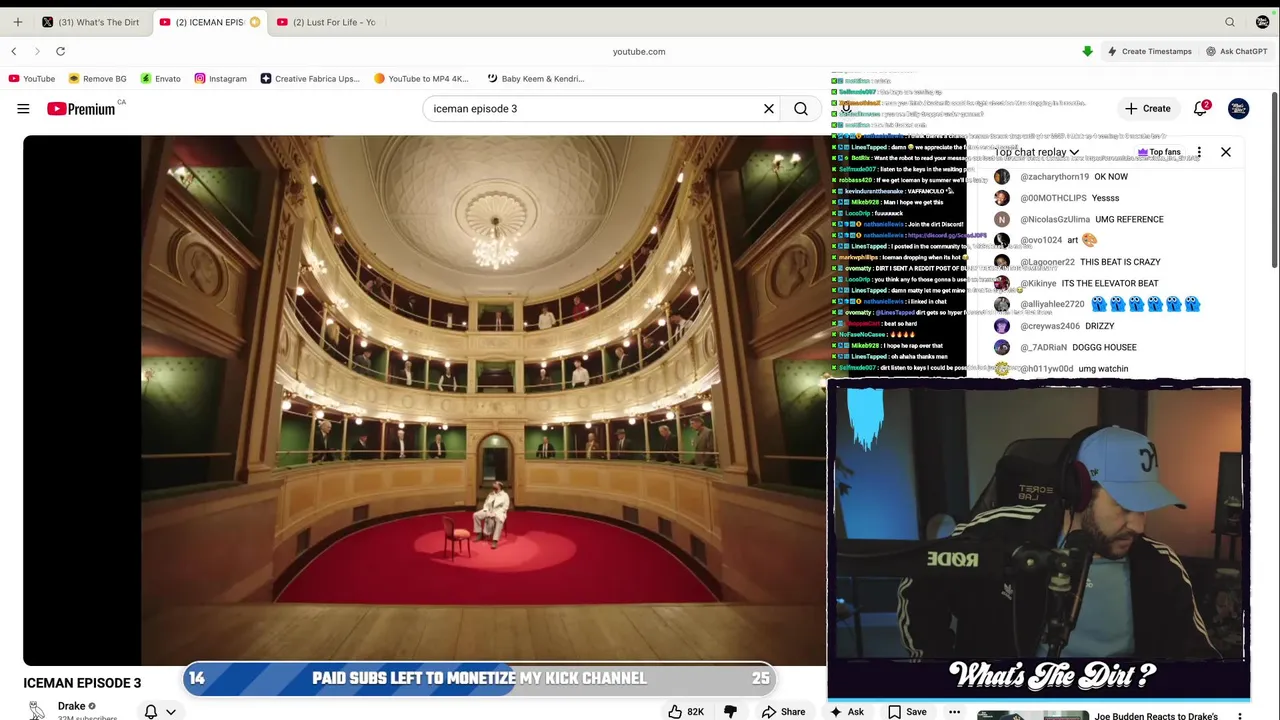Open the notifications bell with 2 badge

coord(1200,108)
